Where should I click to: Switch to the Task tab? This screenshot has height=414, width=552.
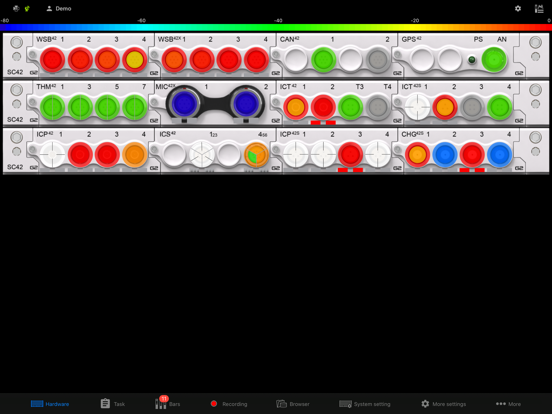113,404
